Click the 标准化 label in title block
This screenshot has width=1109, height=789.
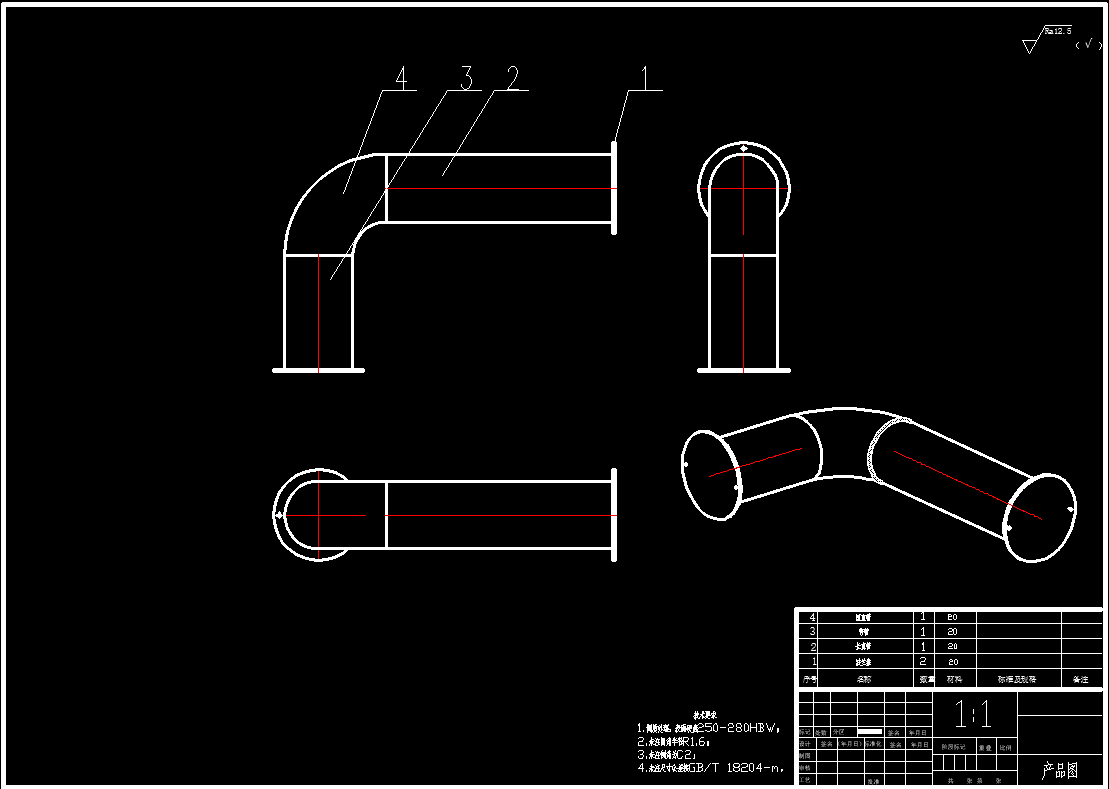873,744
